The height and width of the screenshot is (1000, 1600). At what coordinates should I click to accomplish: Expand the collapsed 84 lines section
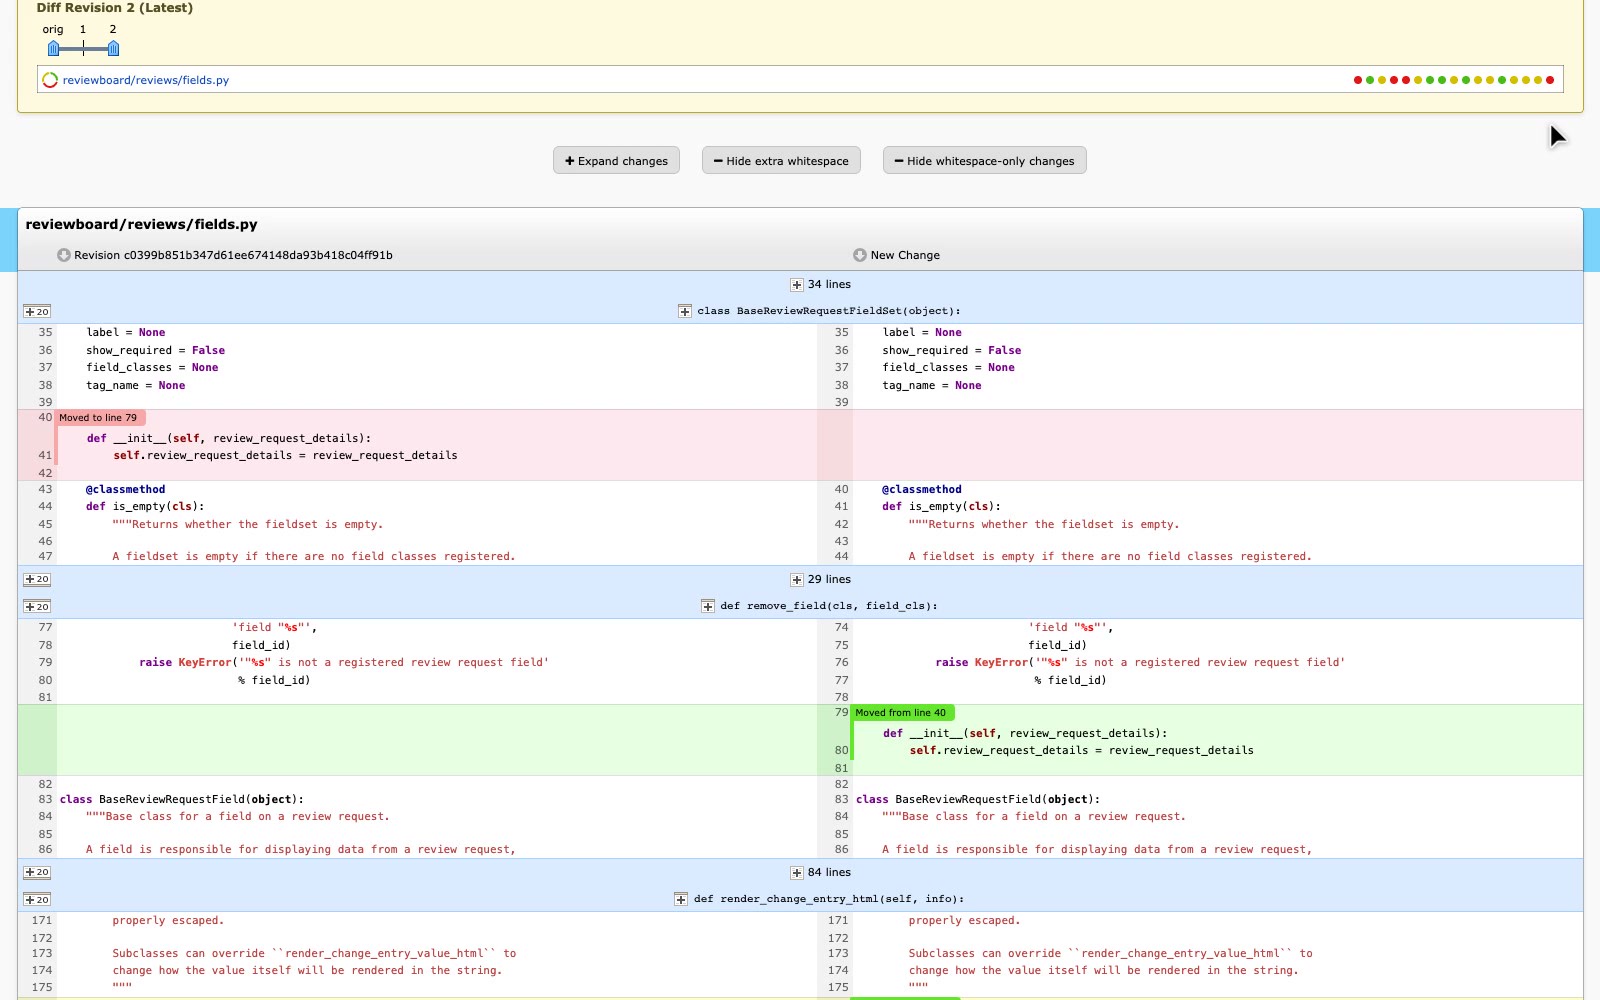tap(797, 873)
